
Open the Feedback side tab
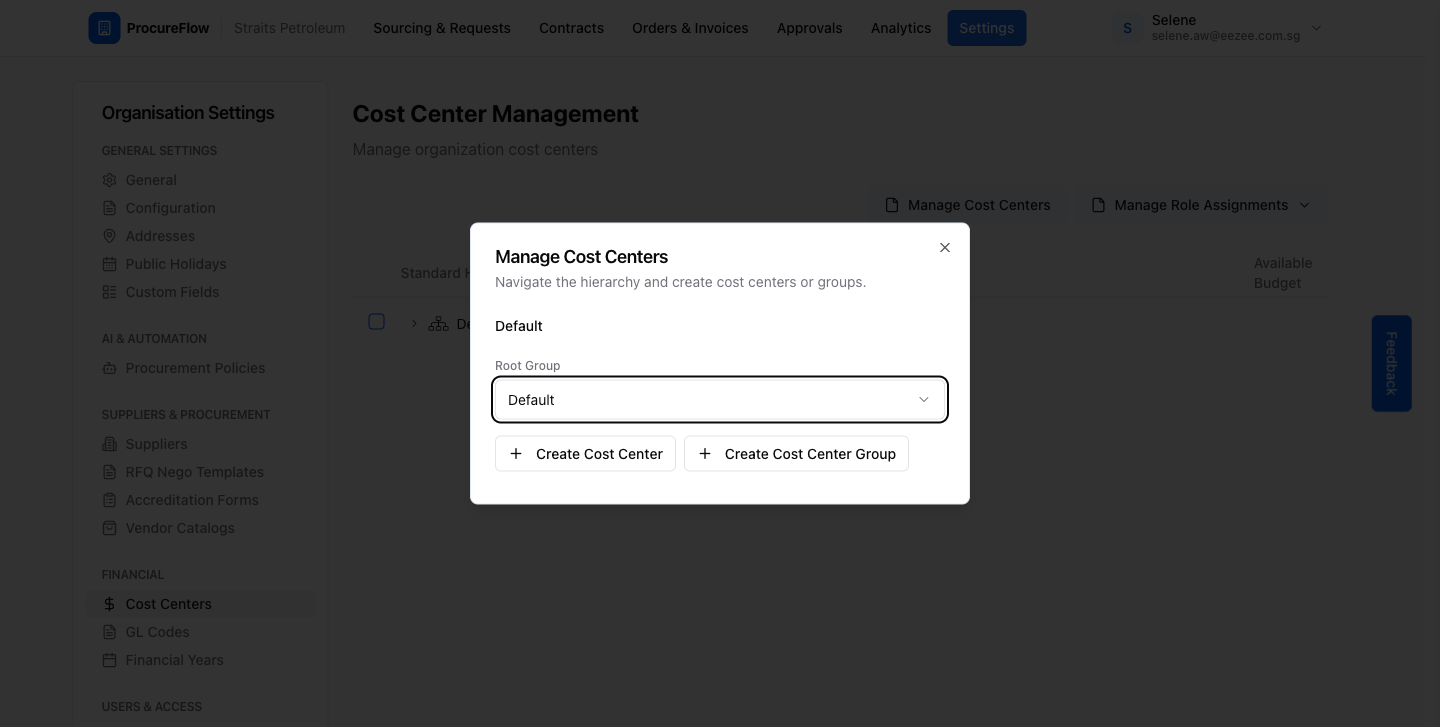pyautogui.click(x=1391, y=364)
